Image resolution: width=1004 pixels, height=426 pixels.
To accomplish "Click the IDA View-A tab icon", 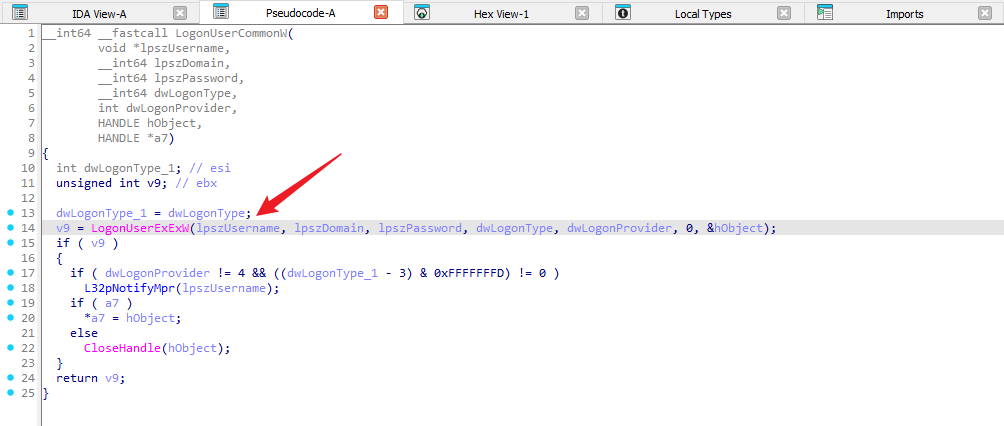I will (20, 13).
